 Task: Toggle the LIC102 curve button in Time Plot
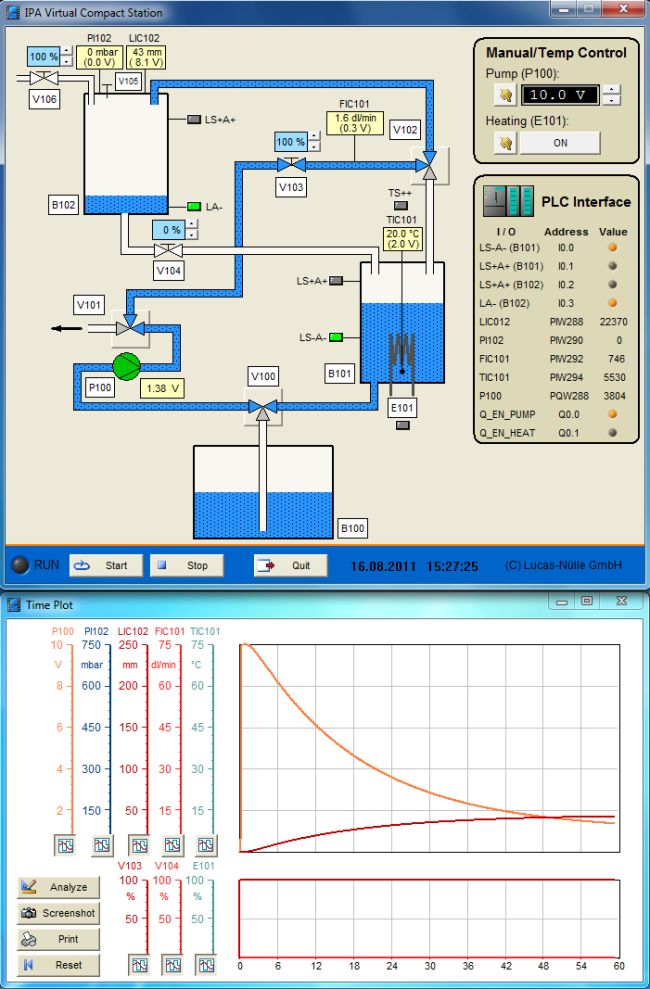[139, 845]
